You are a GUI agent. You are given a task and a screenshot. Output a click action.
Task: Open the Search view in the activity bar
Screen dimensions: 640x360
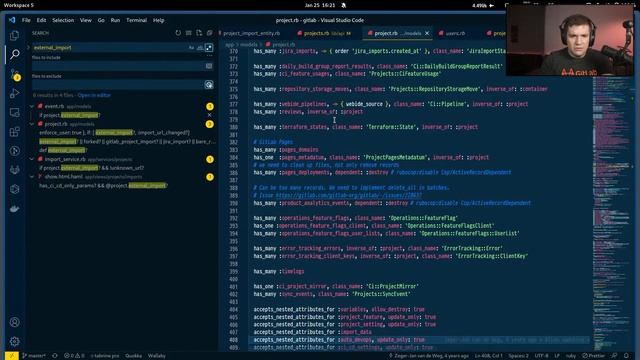coord(15,54)
